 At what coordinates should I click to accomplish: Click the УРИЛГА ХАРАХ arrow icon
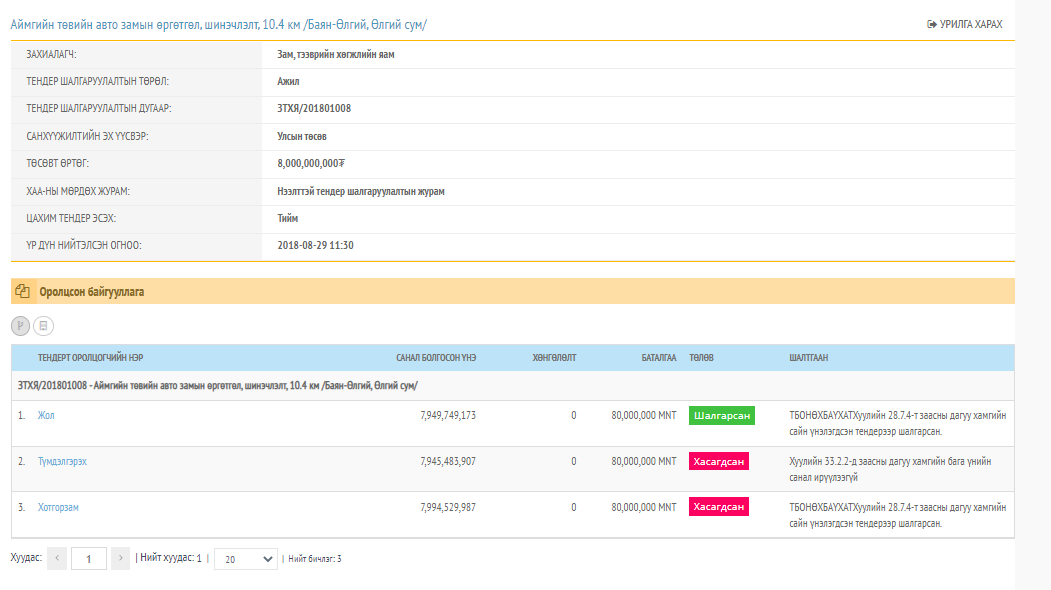pos(932,24)
